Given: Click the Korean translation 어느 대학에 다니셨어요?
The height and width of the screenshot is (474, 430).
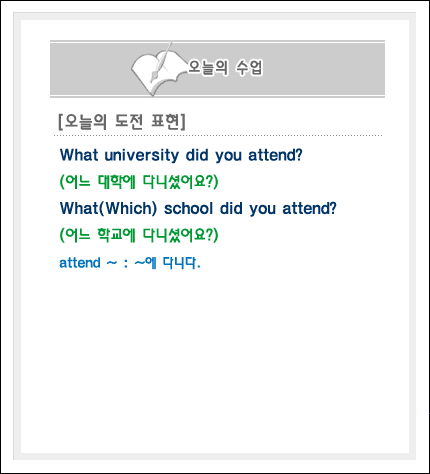Looking at the screenshot, I should tap(139, 182).
